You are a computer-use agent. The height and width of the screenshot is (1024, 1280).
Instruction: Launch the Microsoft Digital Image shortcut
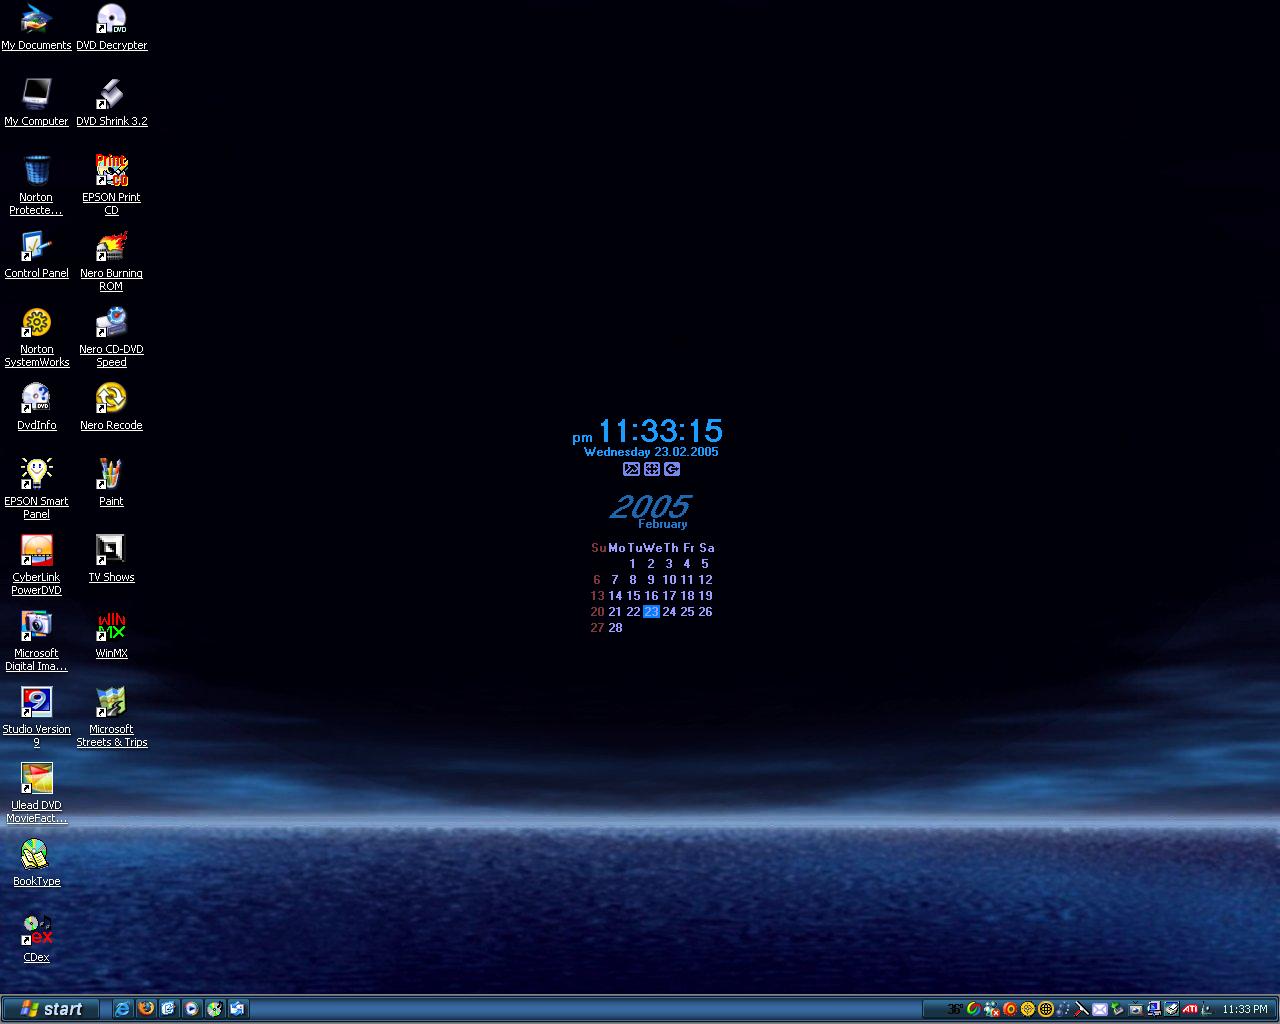pos(36,641)
